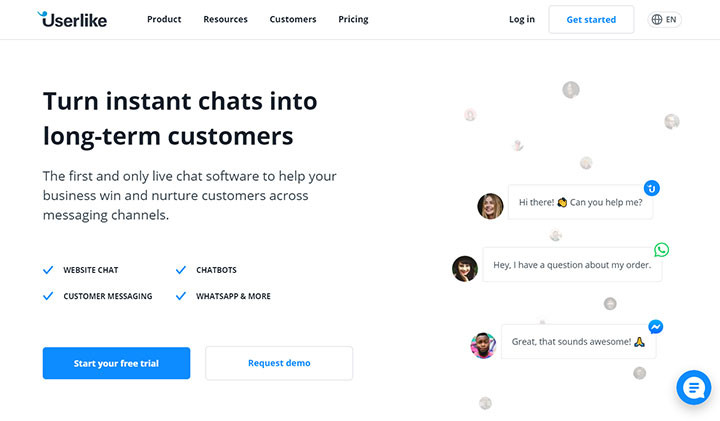
Task: Click the Log in link
Action: coord(522,19)
